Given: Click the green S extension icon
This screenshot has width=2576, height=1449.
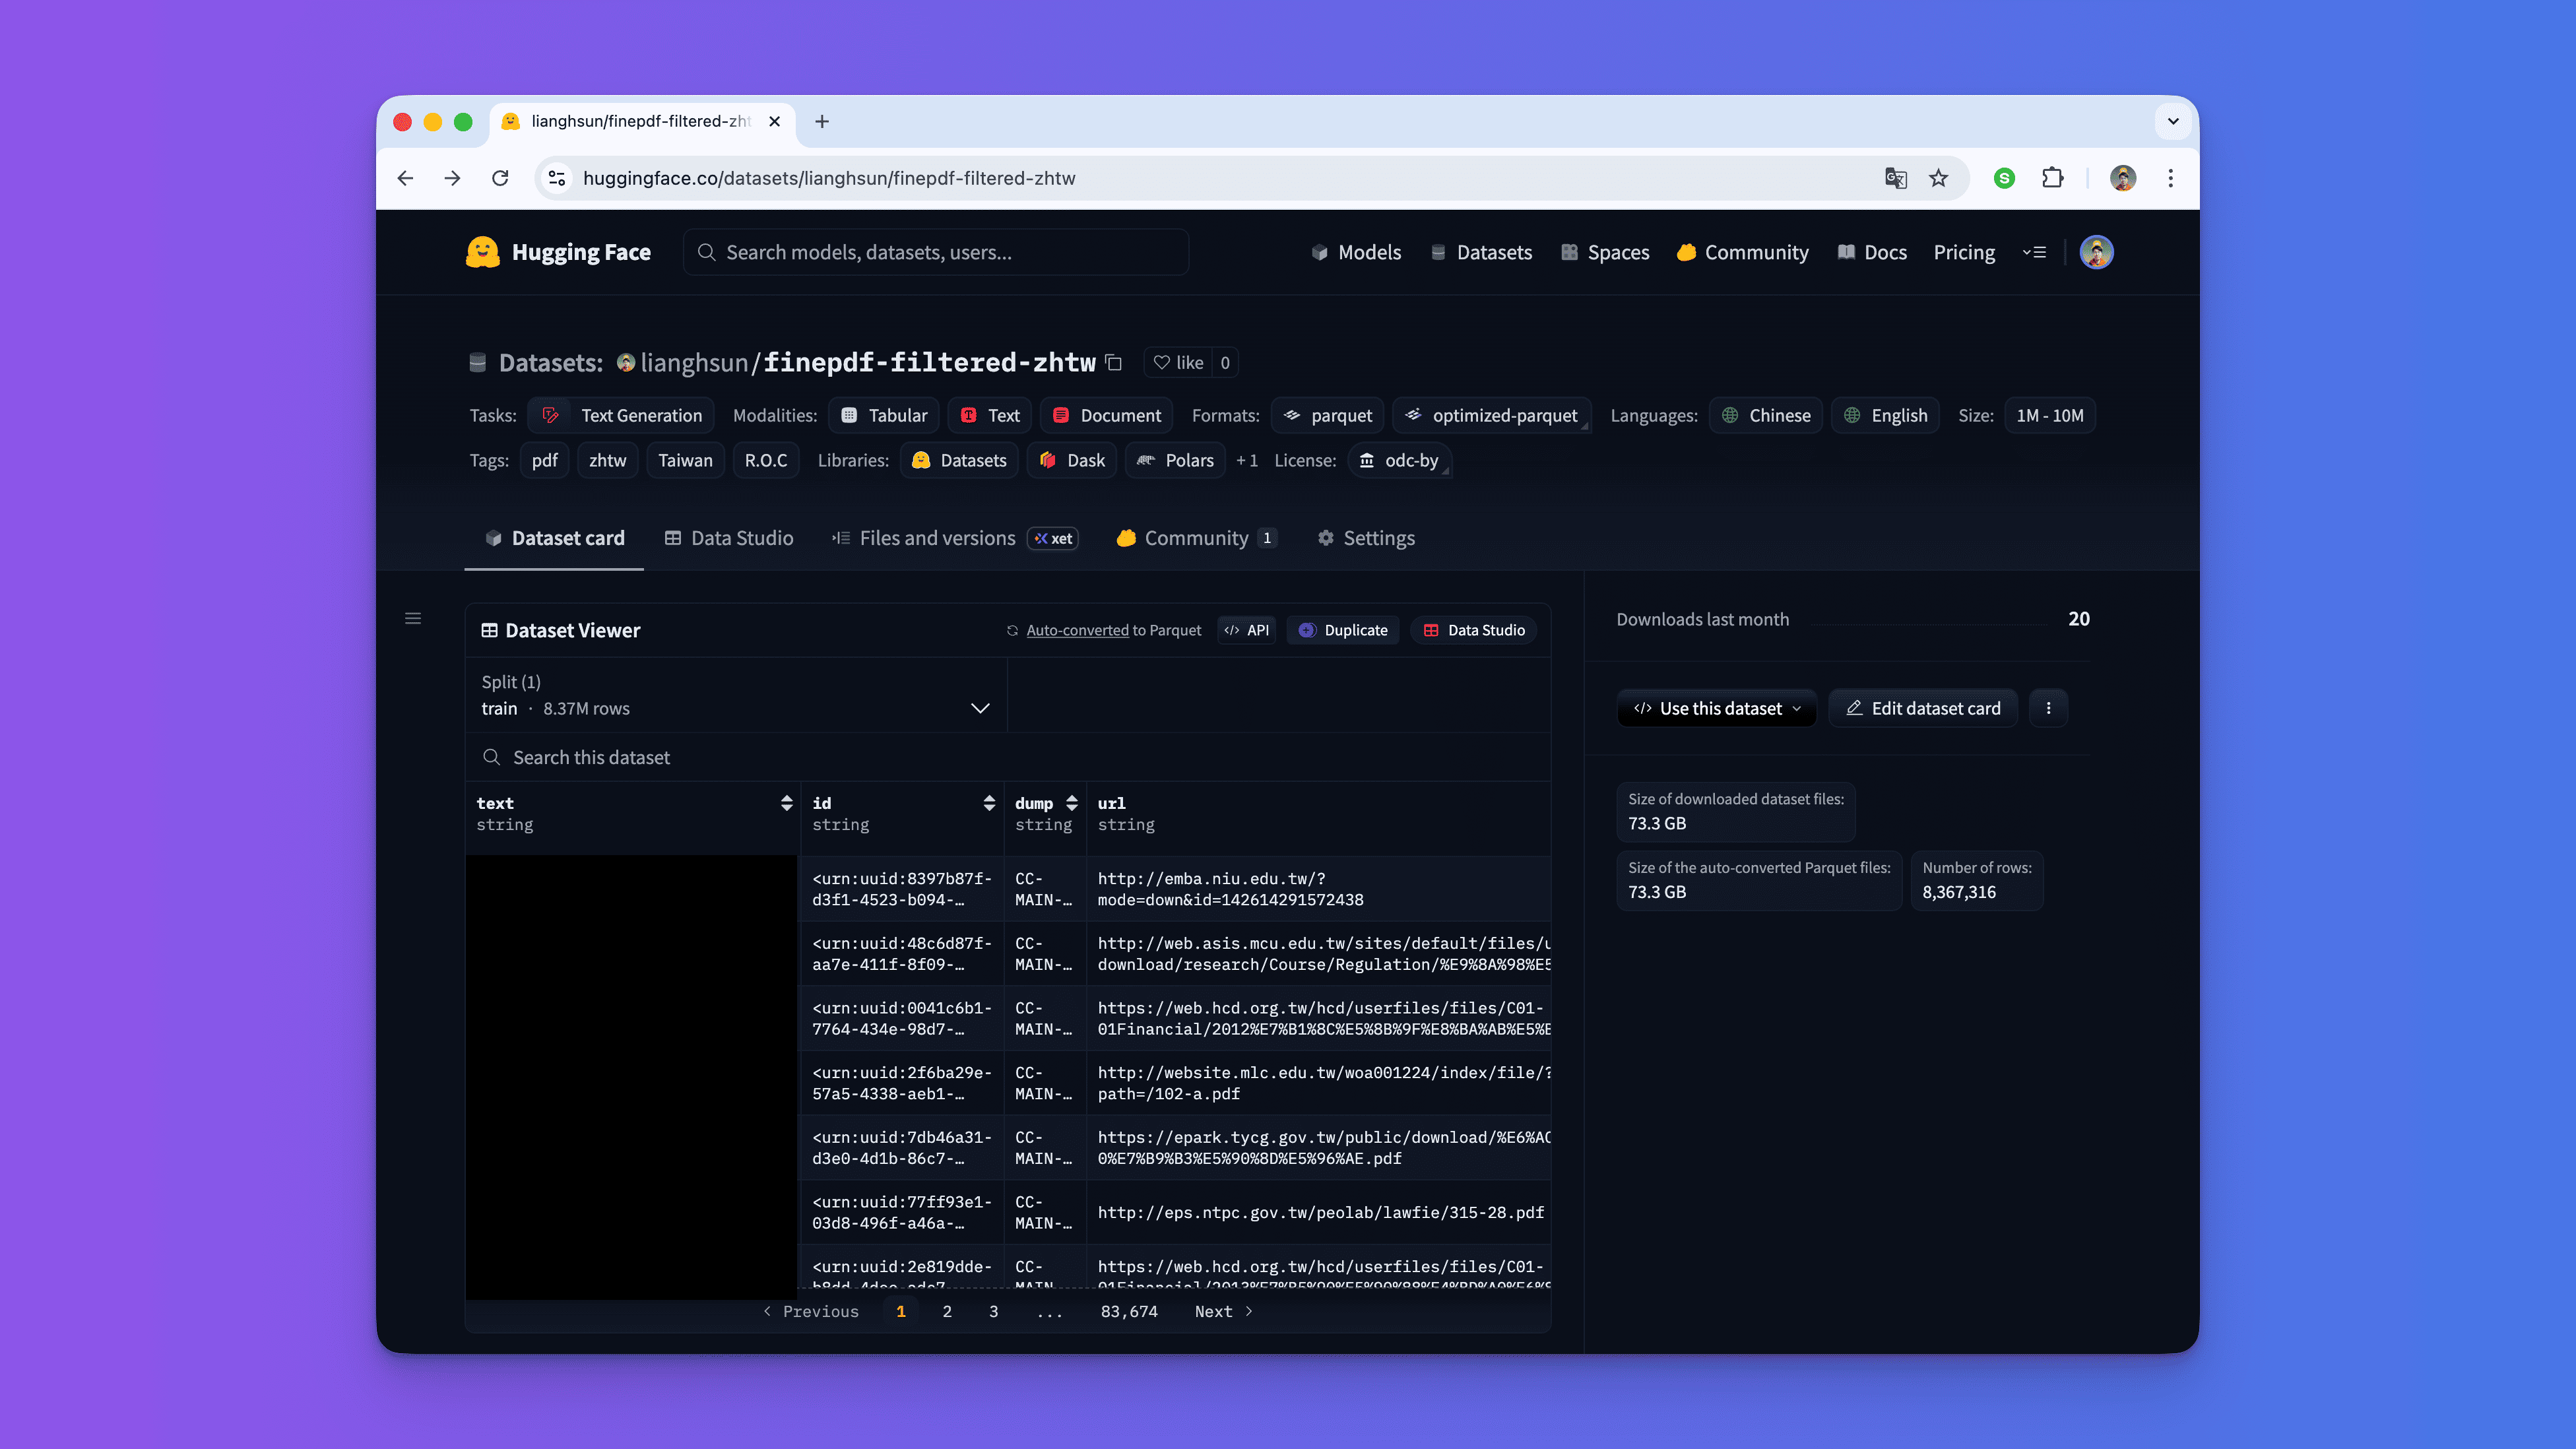Looking at the screenshot, I should tap(2004, 178).
